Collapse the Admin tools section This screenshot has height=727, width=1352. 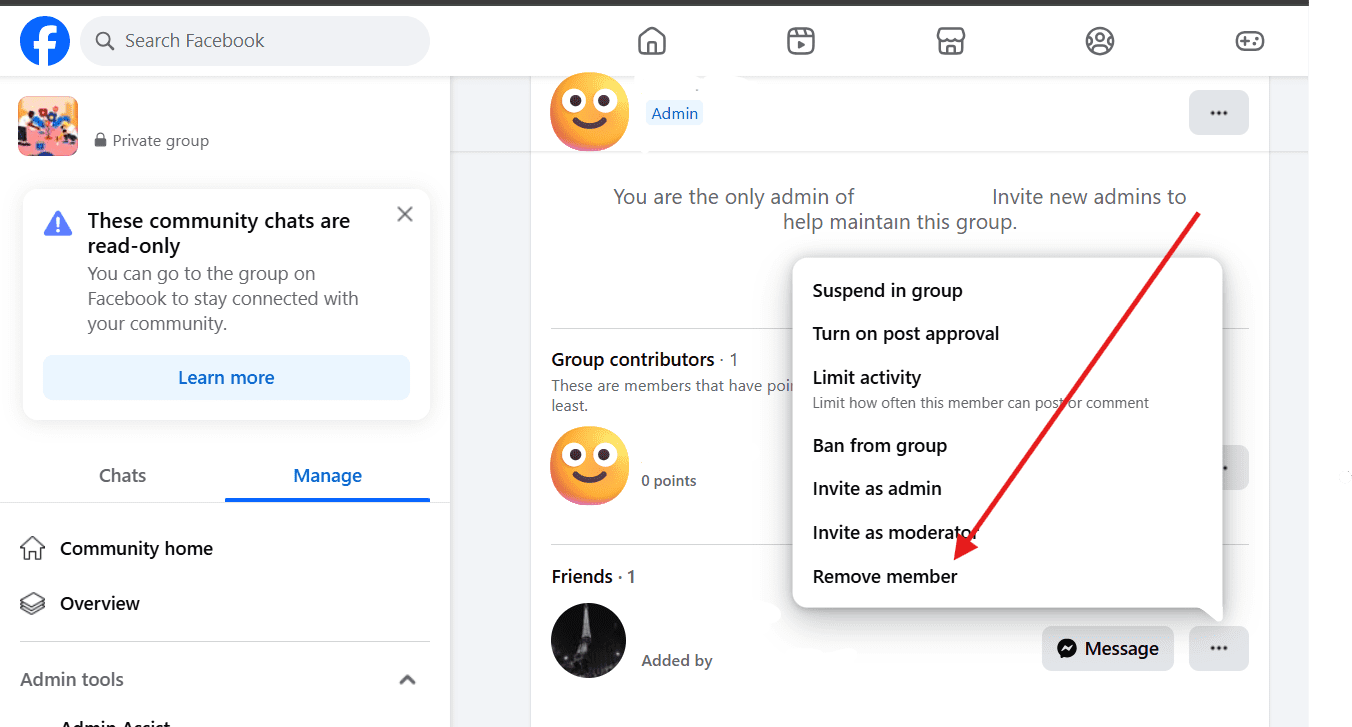(x=407, y=679)
